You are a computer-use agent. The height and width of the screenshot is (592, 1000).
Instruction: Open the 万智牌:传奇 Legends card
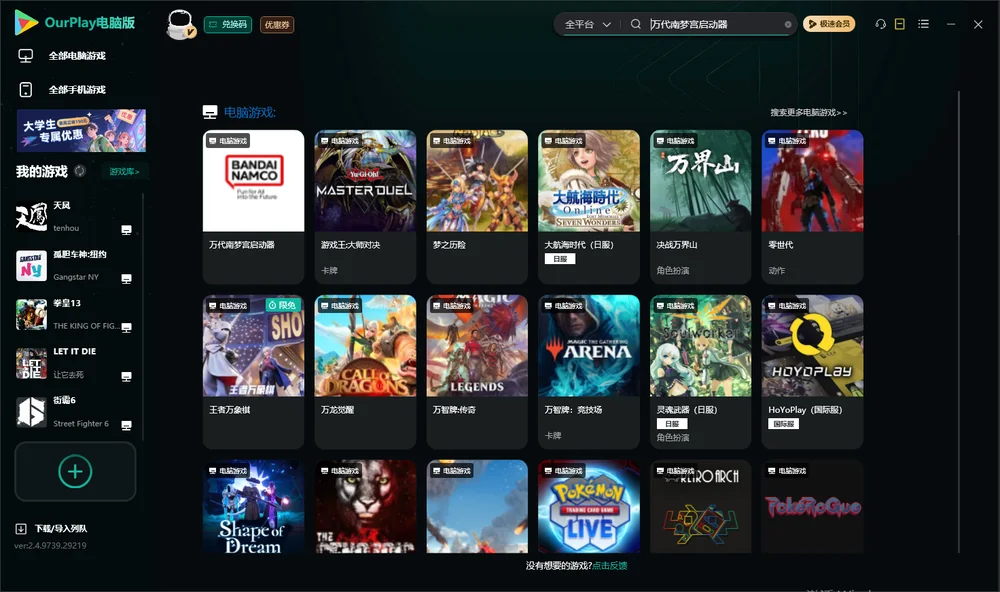477,372
